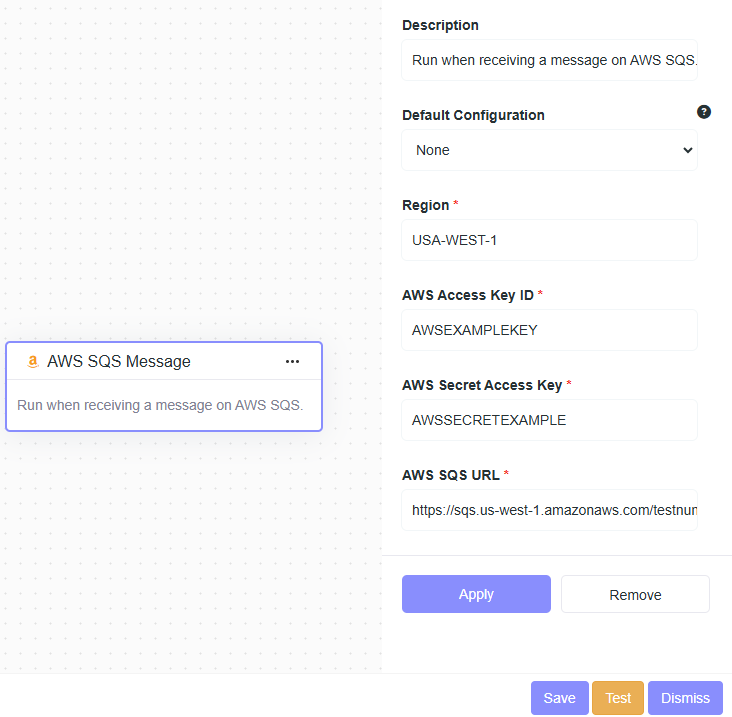The width and height of the screenshot is (732, 717).
Task: Open the three-dot menu on AWS SQS node
Action: pyautogui.click(x=292, y=362)
